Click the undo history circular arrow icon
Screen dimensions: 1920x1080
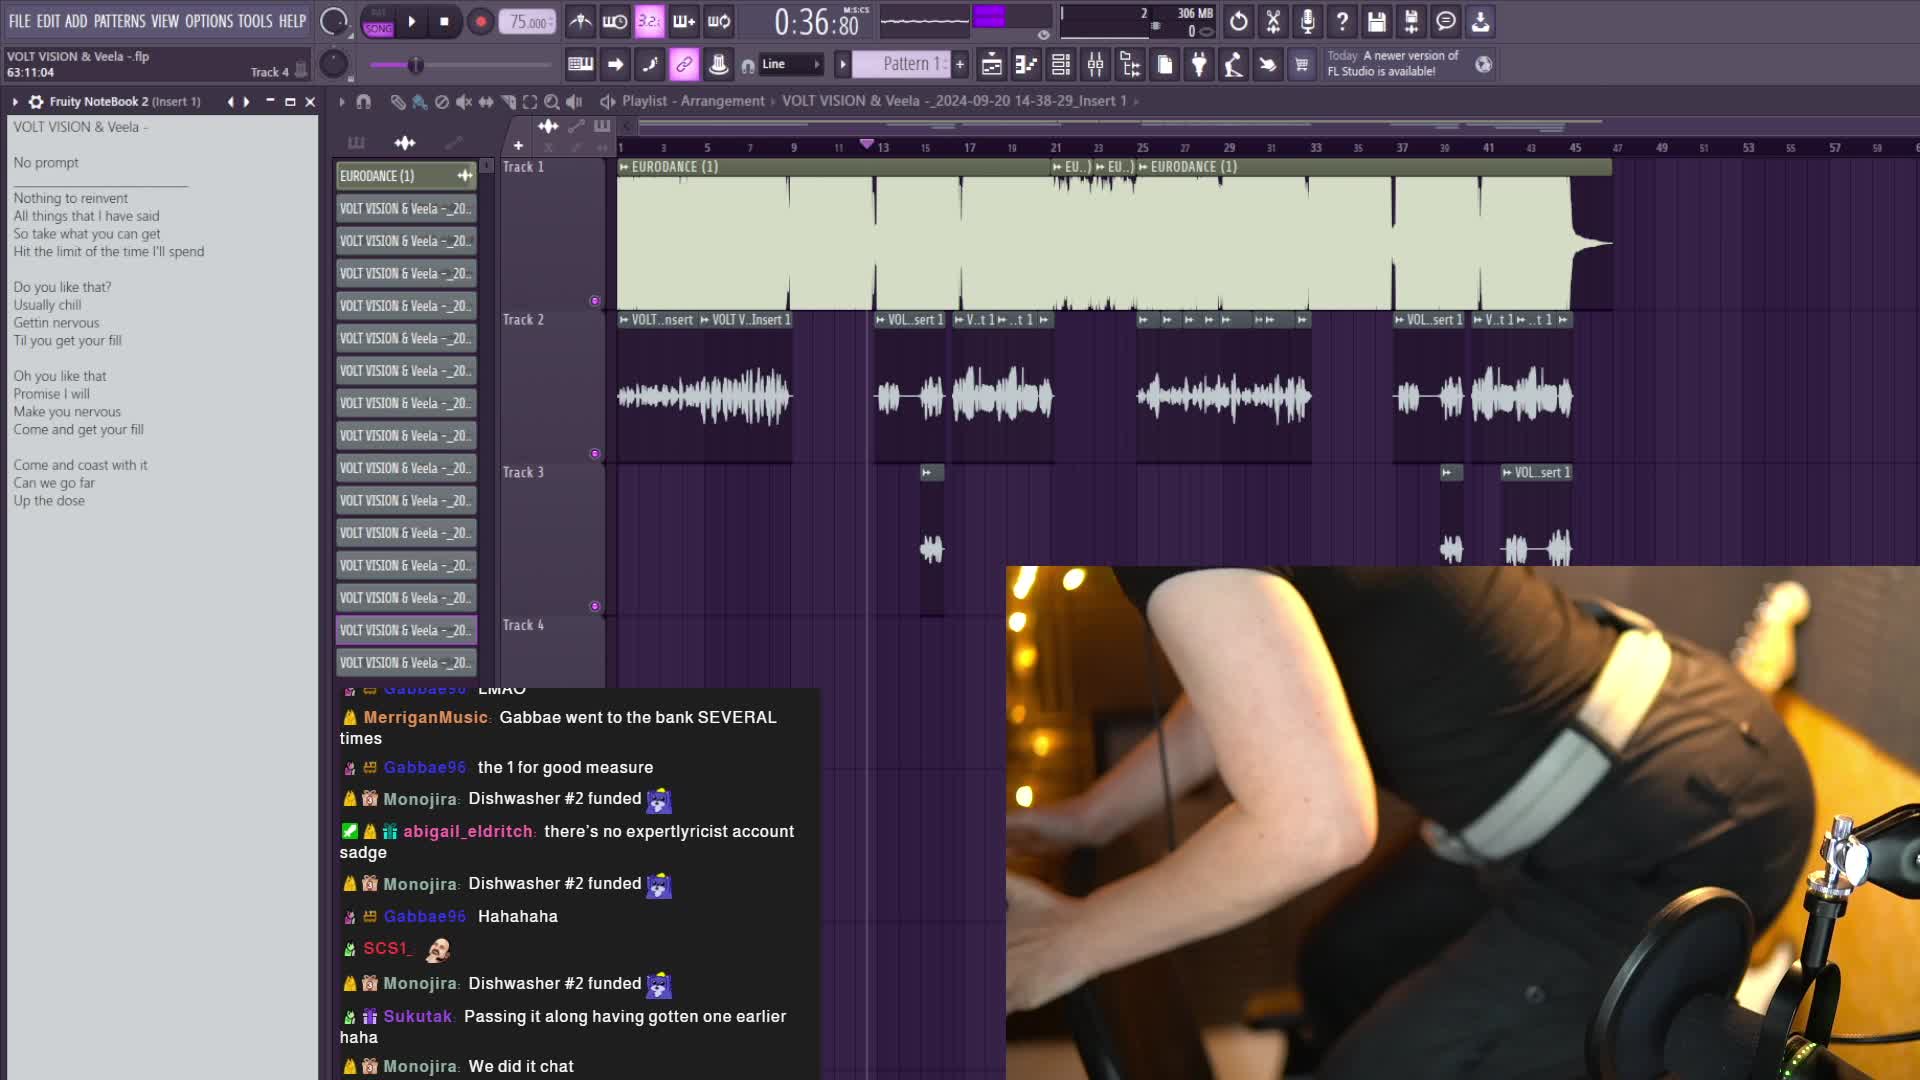1239,21
